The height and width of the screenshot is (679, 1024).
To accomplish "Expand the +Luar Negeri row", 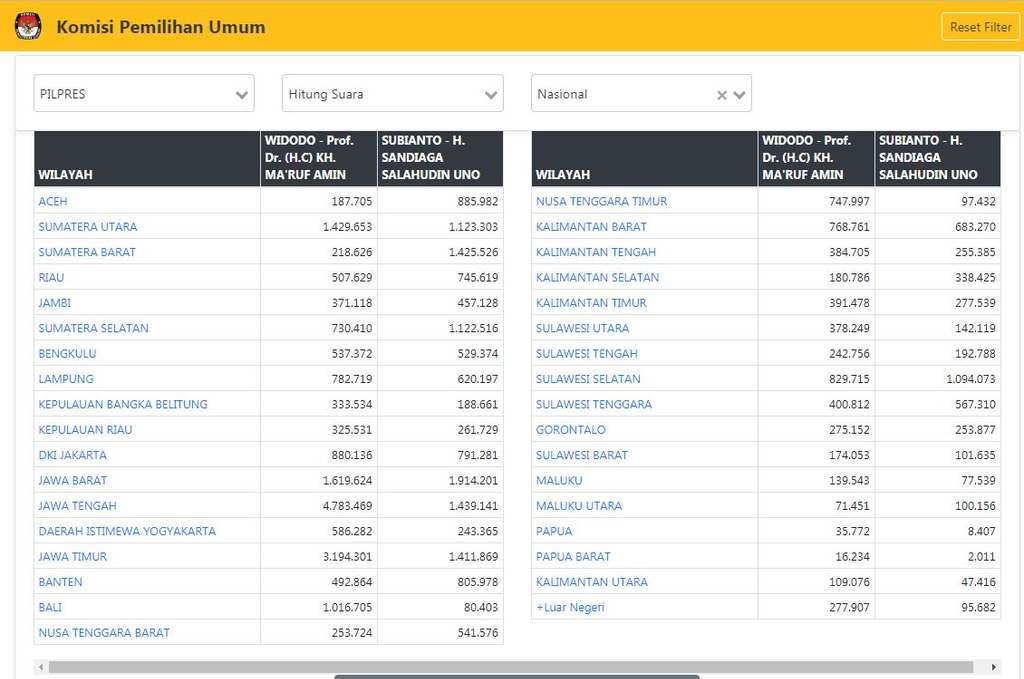I will coord(570,608).
